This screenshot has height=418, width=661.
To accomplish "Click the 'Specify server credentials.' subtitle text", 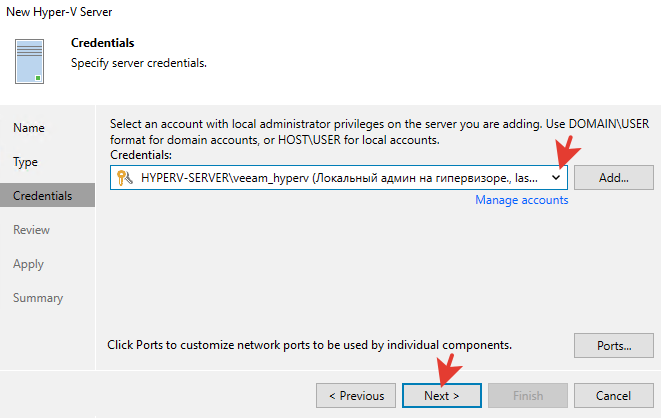I will [138, 63].
